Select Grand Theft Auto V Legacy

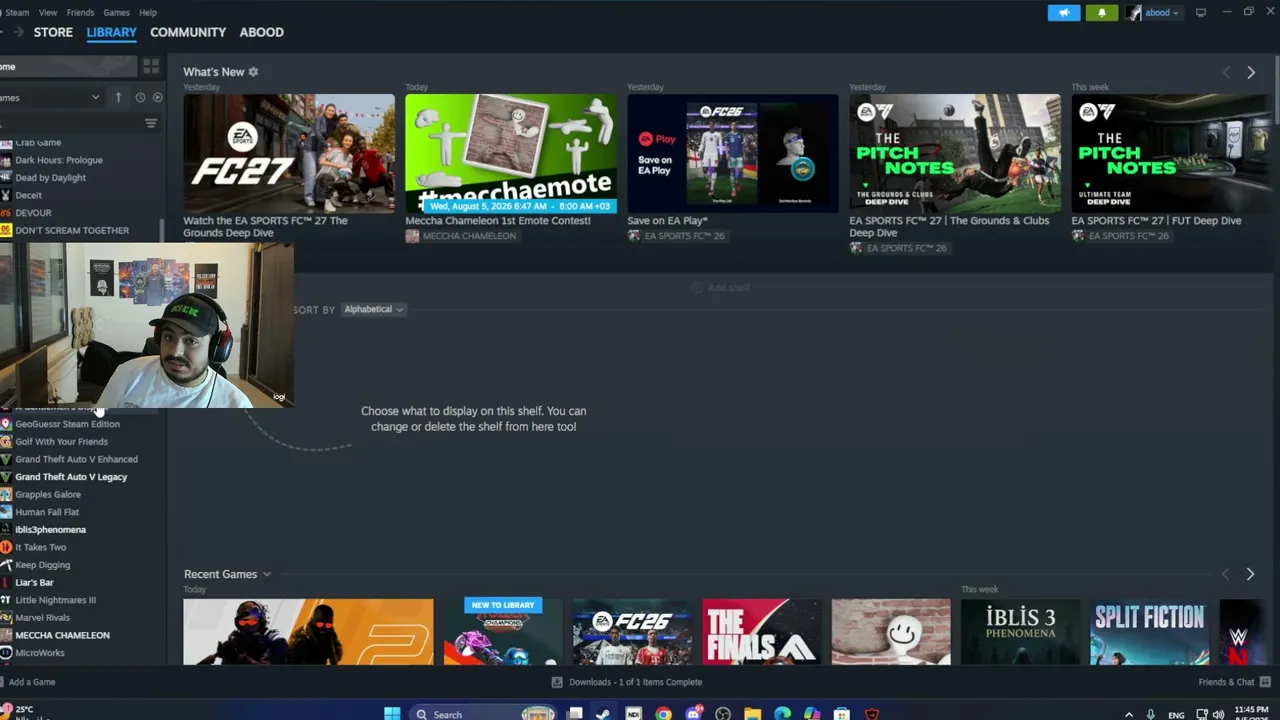point(71,477)
